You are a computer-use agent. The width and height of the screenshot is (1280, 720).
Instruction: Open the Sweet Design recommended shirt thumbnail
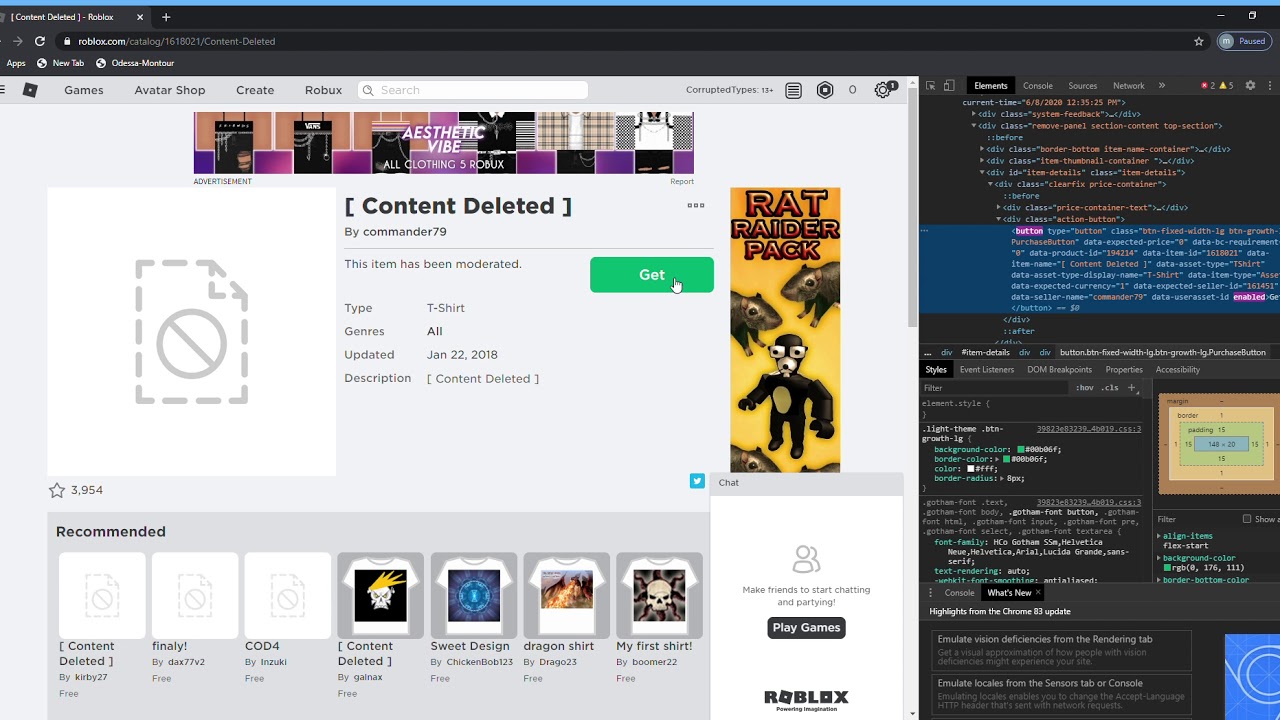tap(474, 595)
